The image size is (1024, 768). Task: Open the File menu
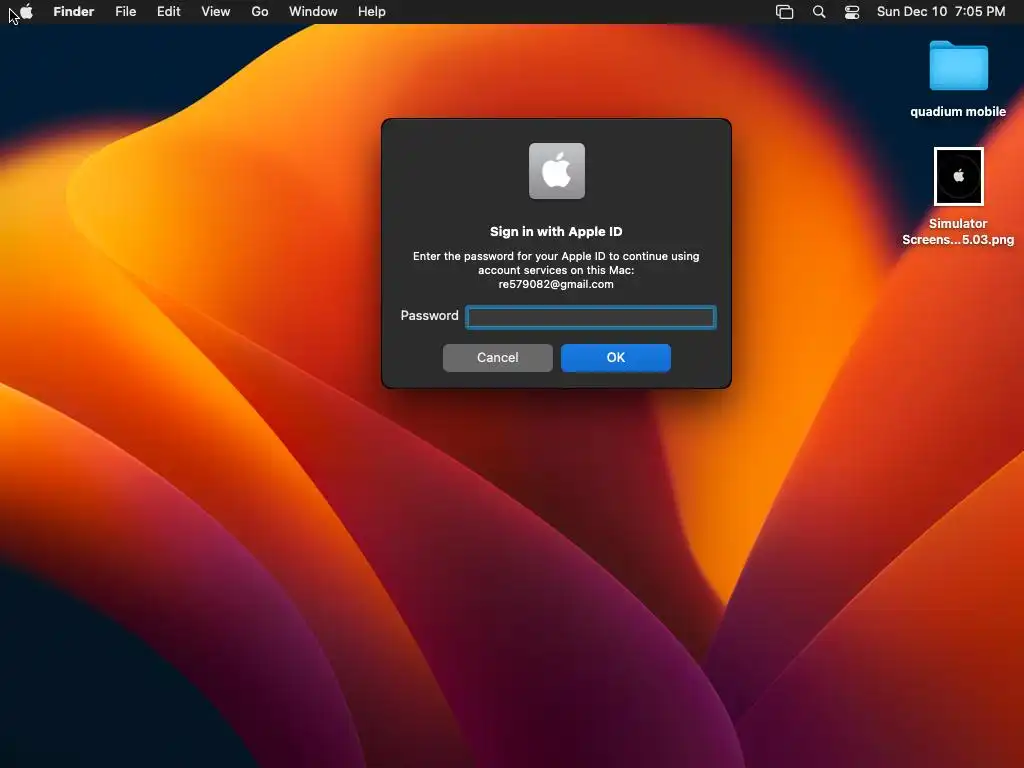click(x=125, y=12)
